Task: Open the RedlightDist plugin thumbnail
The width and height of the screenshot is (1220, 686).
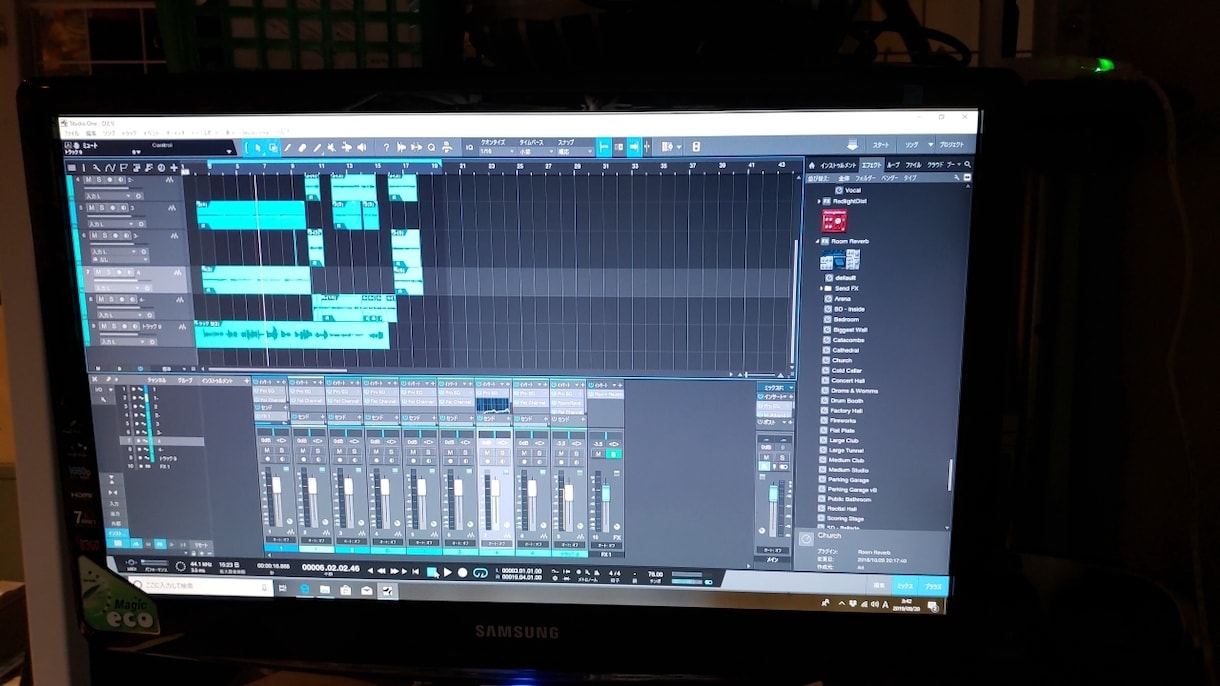Action: [834, 222]
